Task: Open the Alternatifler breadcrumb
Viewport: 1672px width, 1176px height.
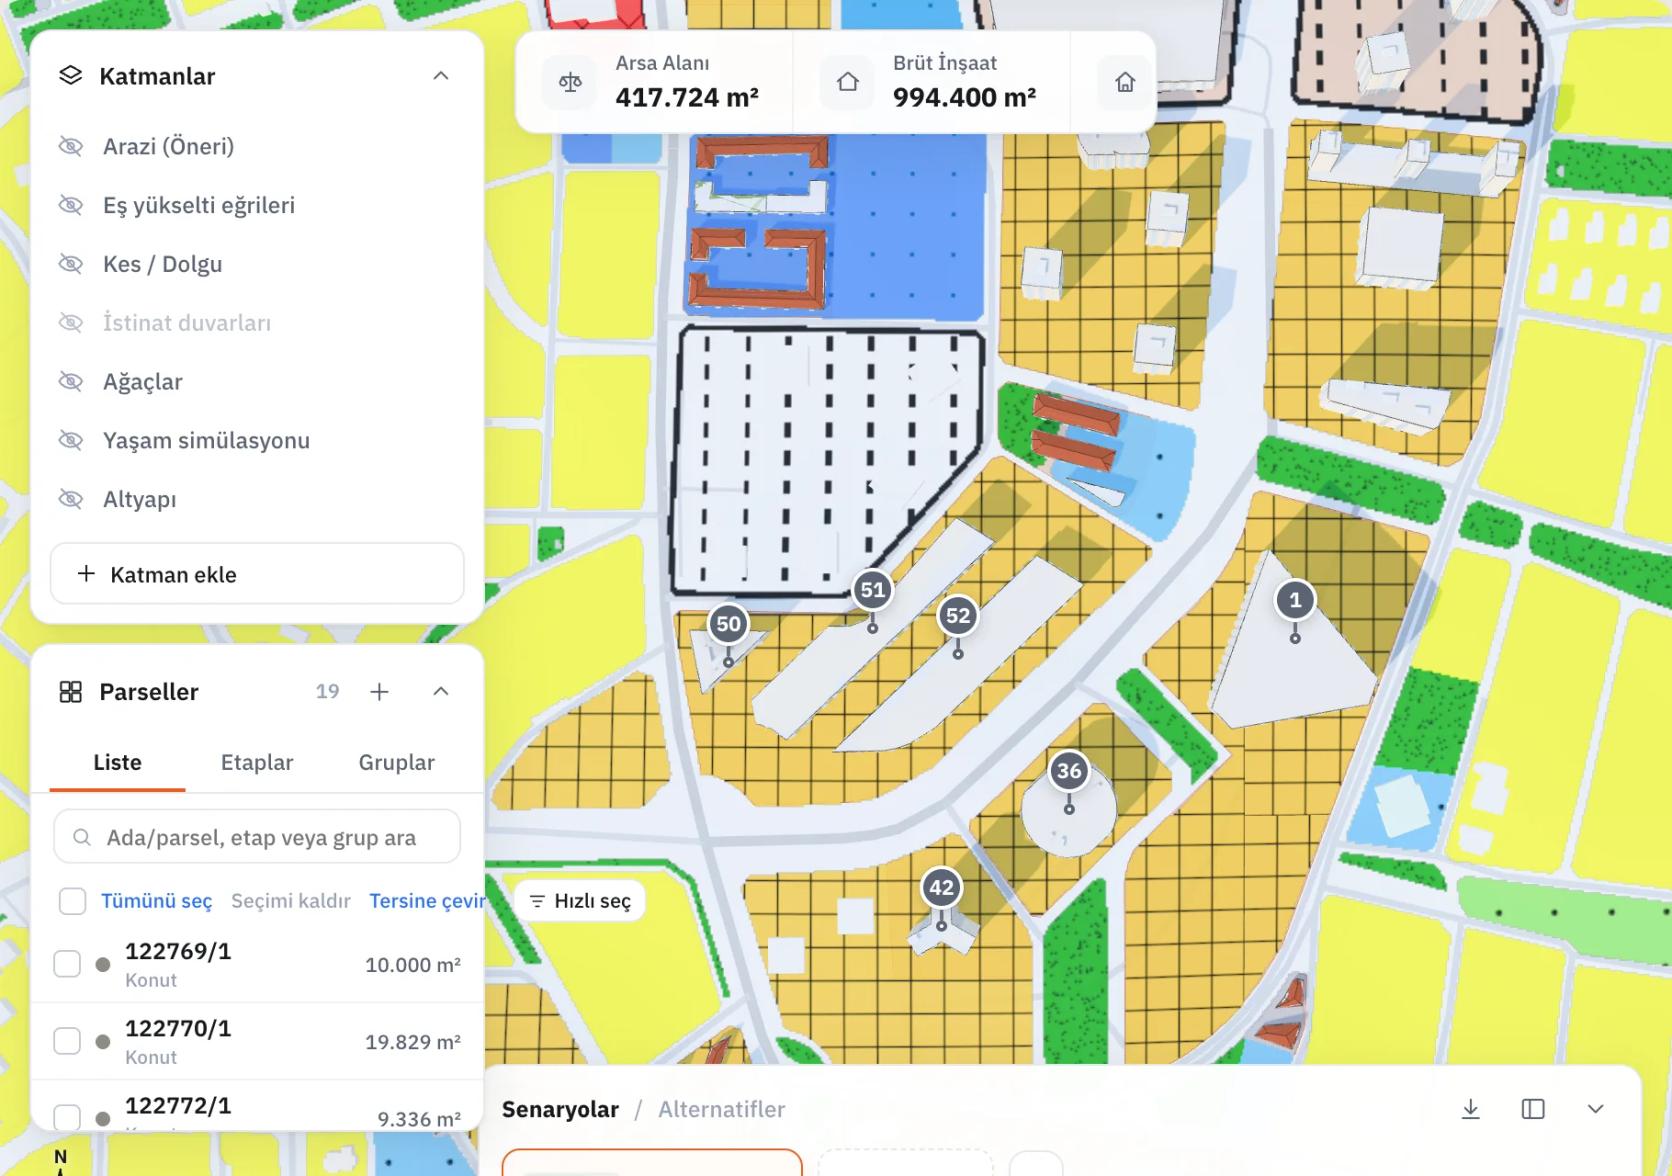Action: click(721, 1109)
